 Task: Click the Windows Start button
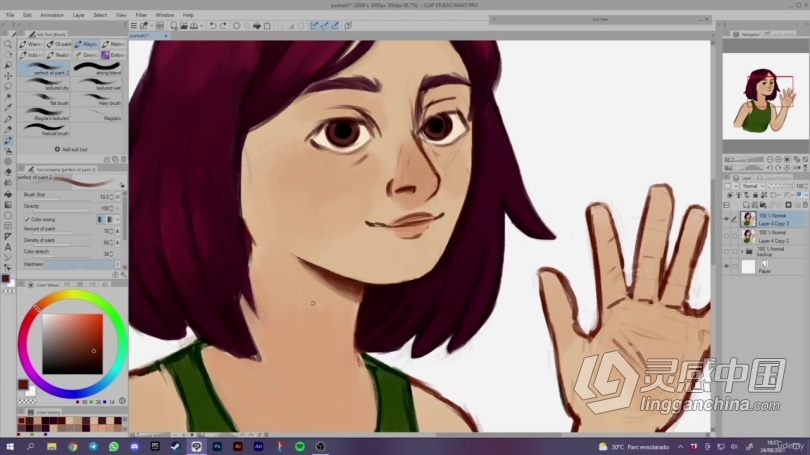pyautogui.click(x=9, y=447)
